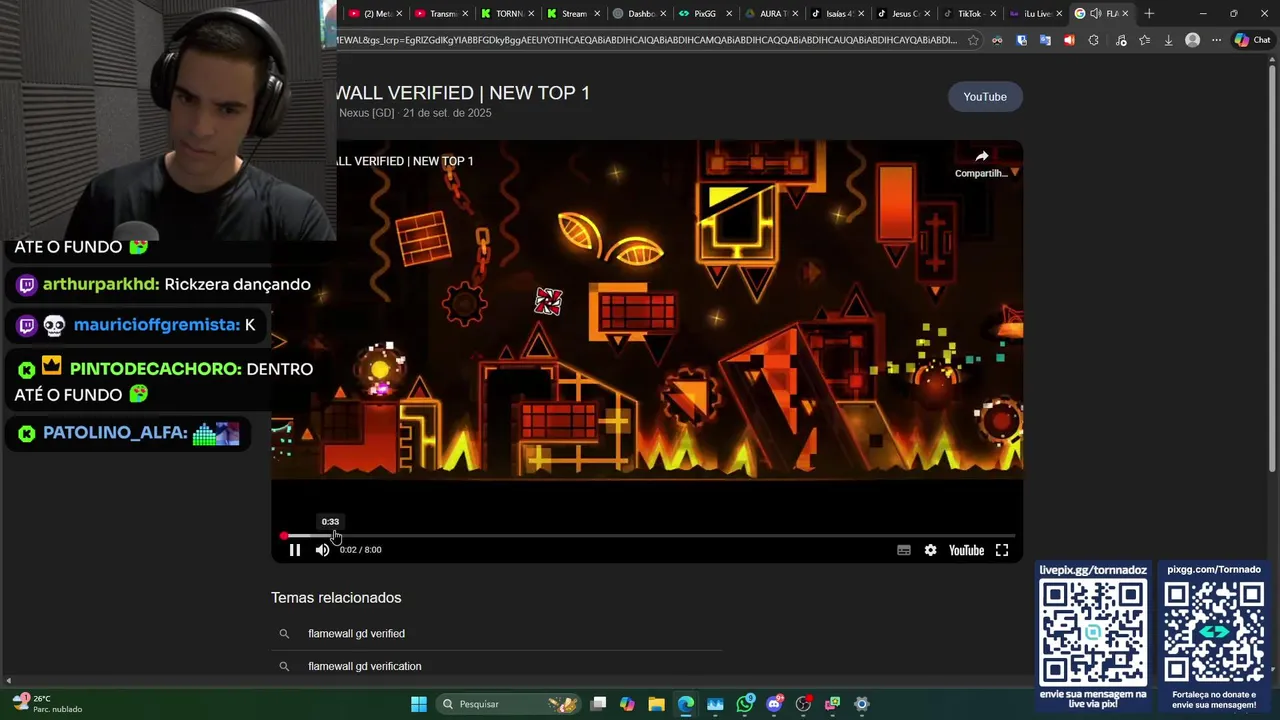This screenshot has height=720, width=1280.
Task: Open the video on YouTube via player logo
Action: (966, 550)
